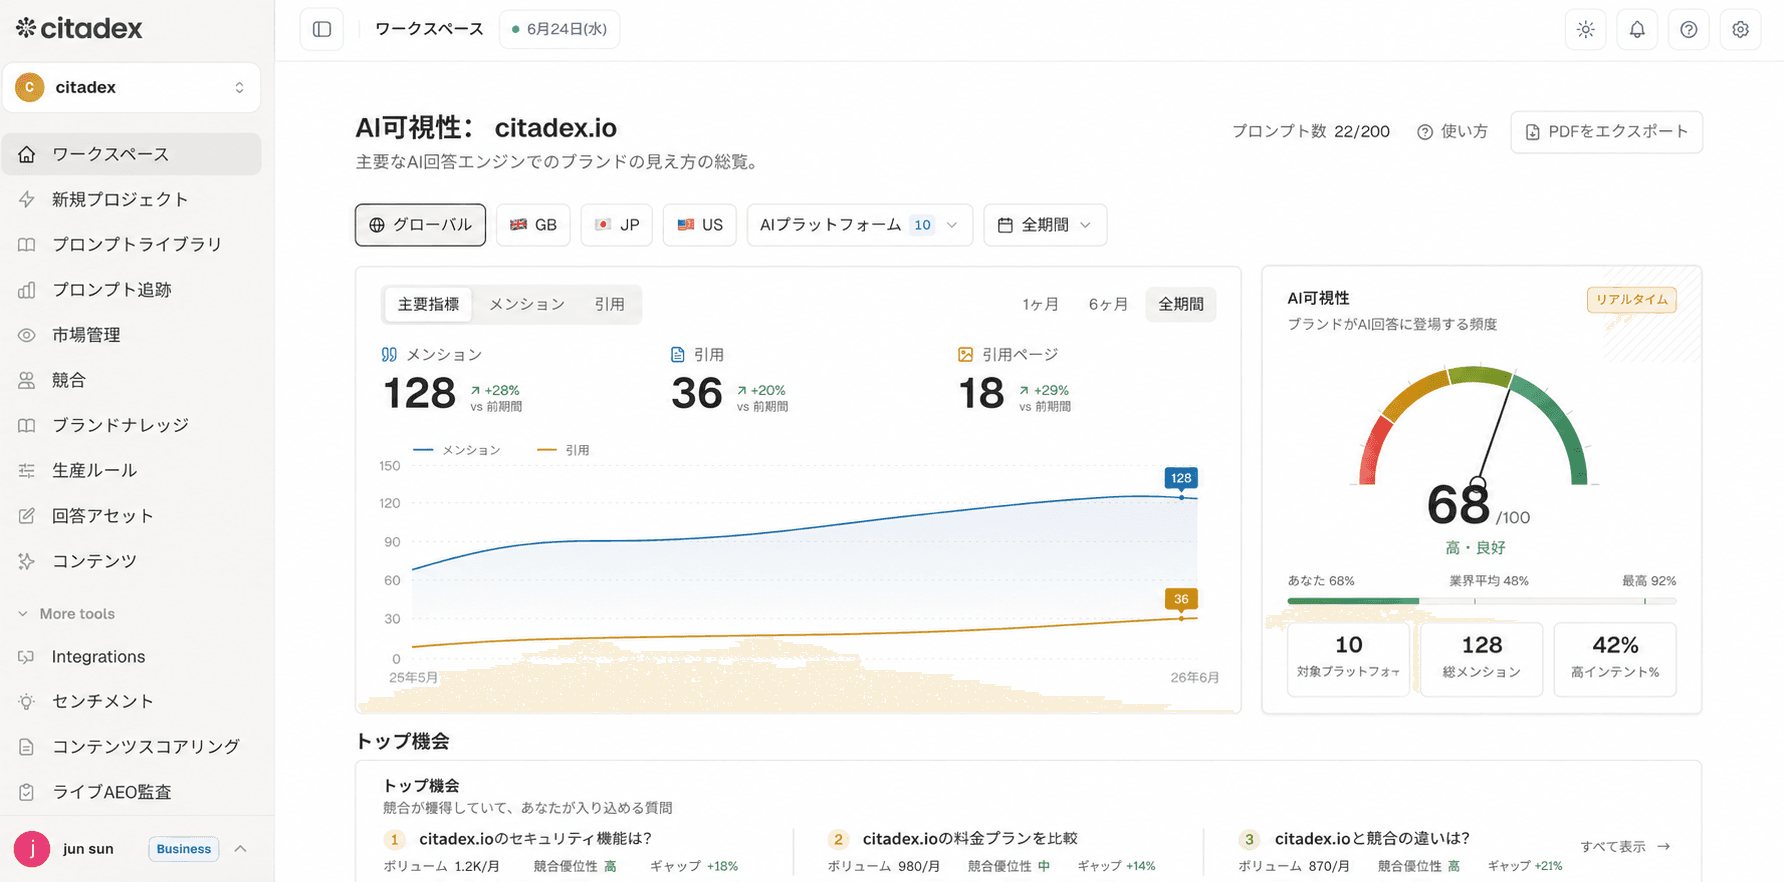Open the citadex workspace switcher

(132, 87)
